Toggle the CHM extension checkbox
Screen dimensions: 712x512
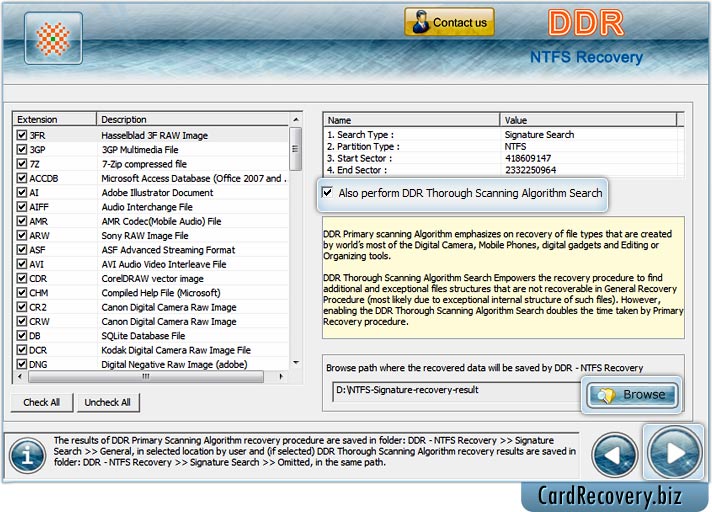21,293
